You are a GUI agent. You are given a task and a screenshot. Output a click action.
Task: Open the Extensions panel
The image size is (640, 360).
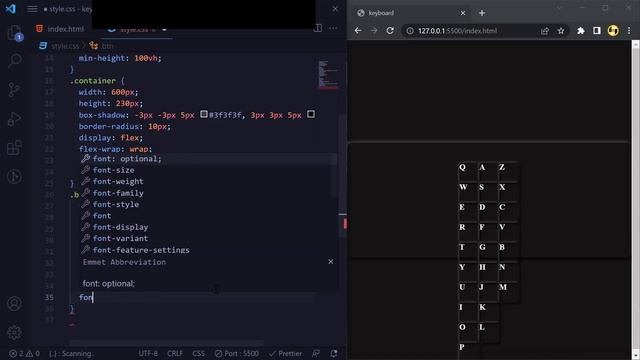[x=15, y=148]
